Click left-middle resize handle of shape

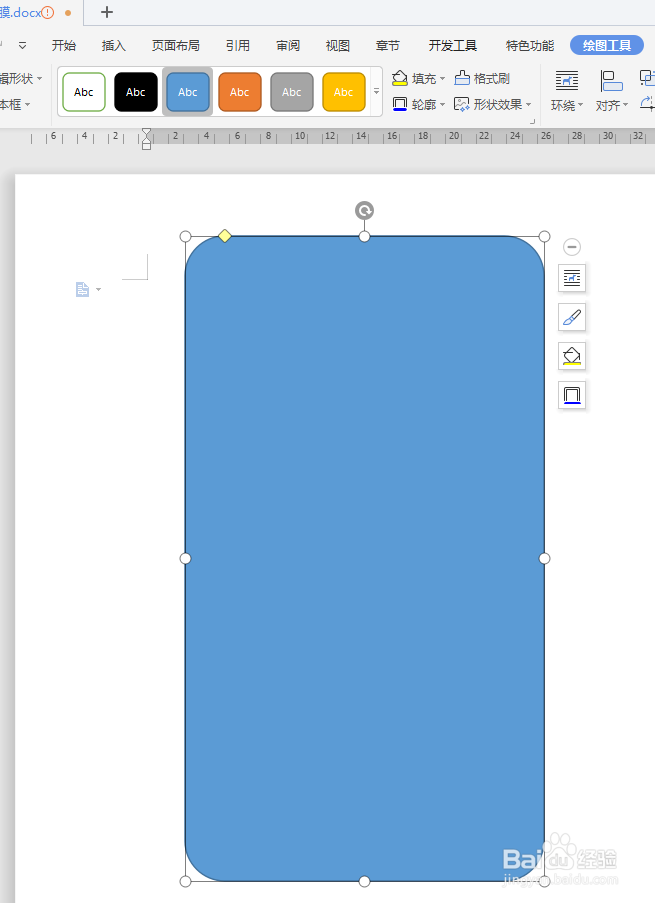[185, 558]
